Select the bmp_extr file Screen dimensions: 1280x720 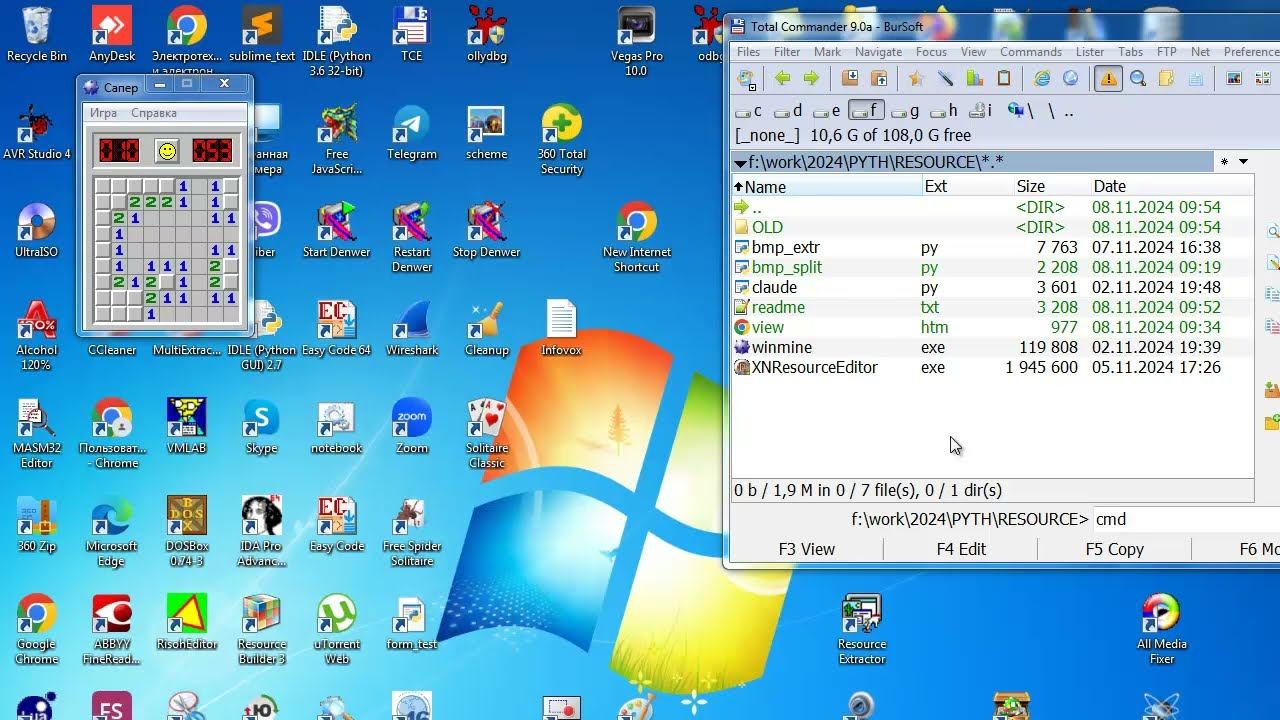click(x=992, y=247)
